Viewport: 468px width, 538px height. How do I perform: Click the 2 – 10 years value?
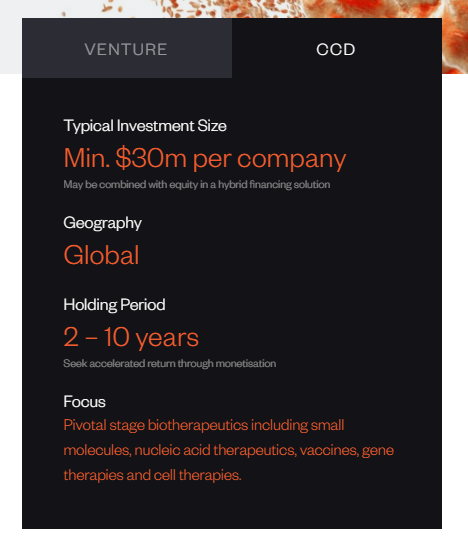[x=131, y=338]
